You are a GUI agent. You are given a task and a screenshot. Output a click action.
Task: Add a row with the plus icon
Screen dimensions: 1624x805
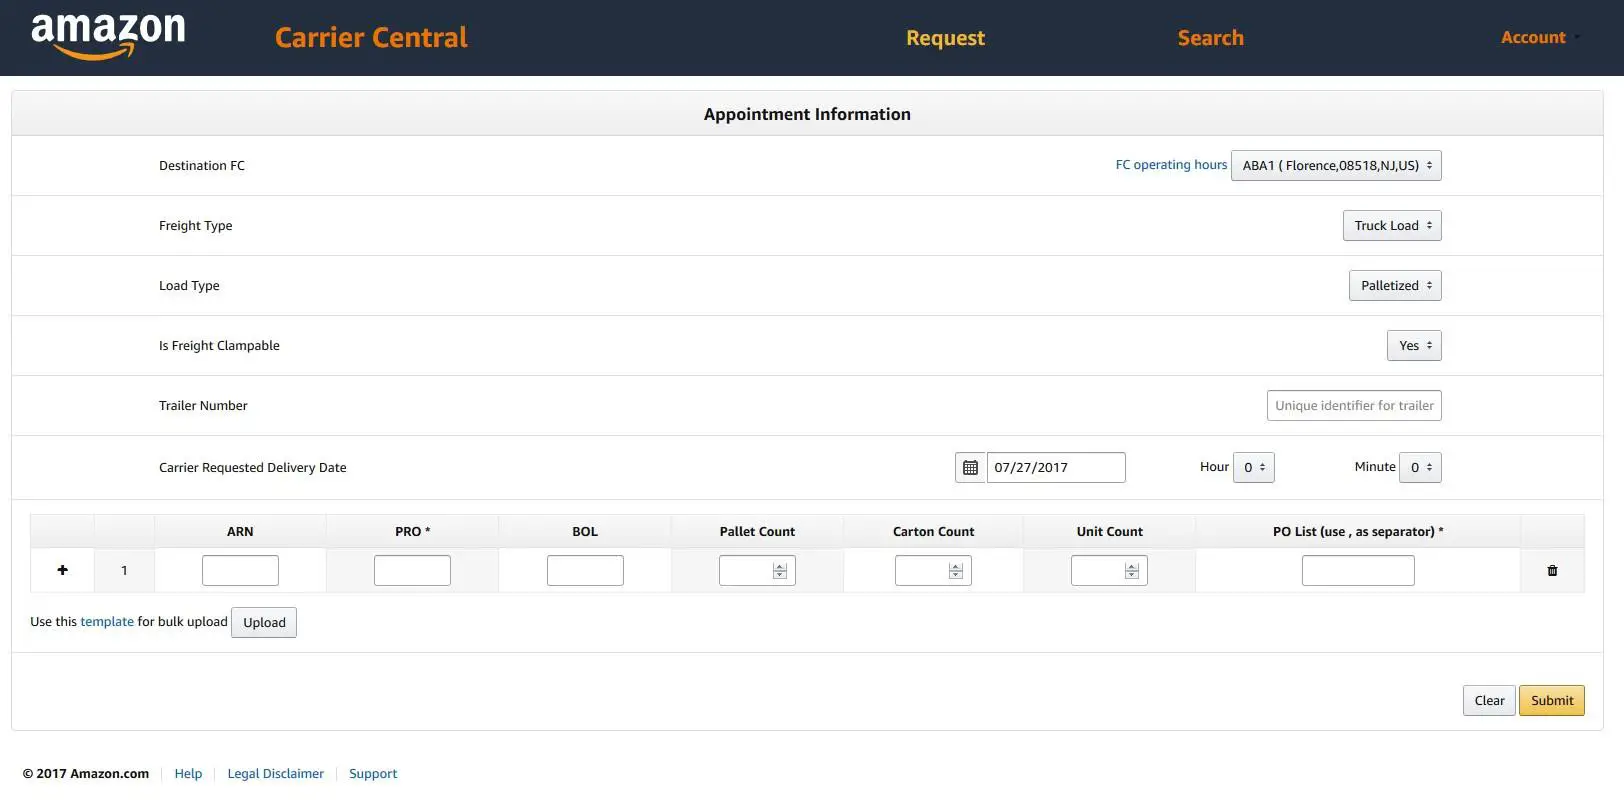pyautogui.click(x=62, y=570)
